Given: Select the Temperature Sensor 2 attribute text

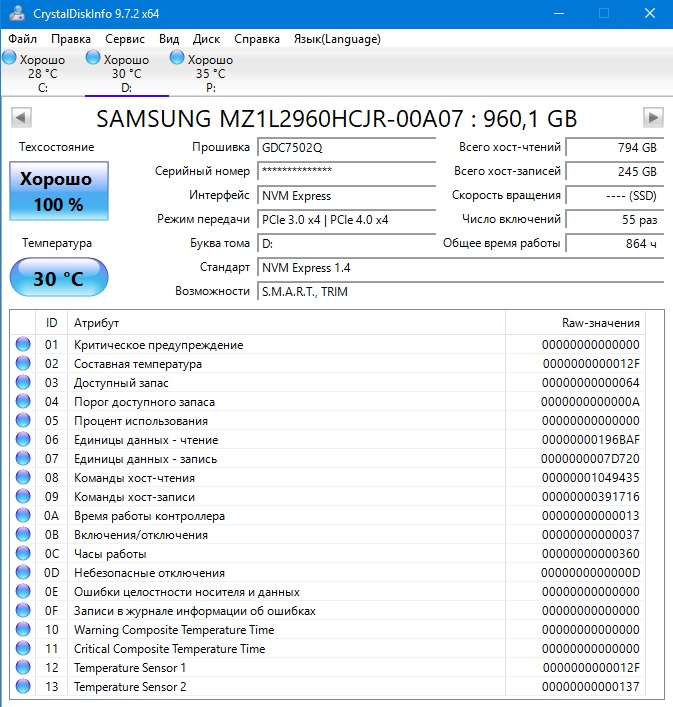Looking at the screenshot, I should [x=130, y=687].
